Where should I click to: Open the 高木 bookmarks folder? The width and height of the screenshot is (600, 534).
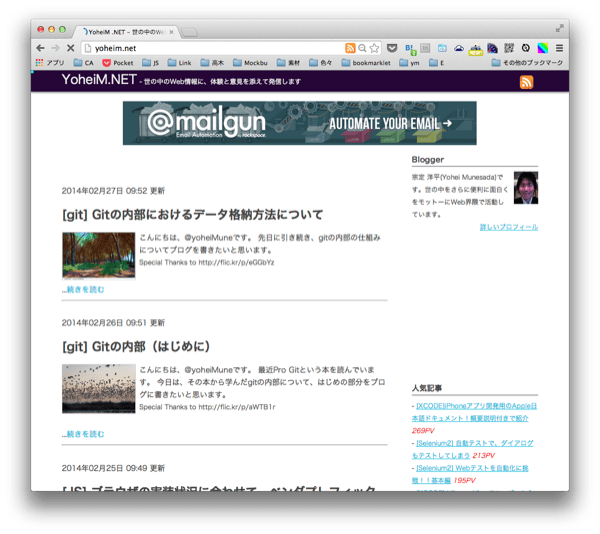coord(212,63)
